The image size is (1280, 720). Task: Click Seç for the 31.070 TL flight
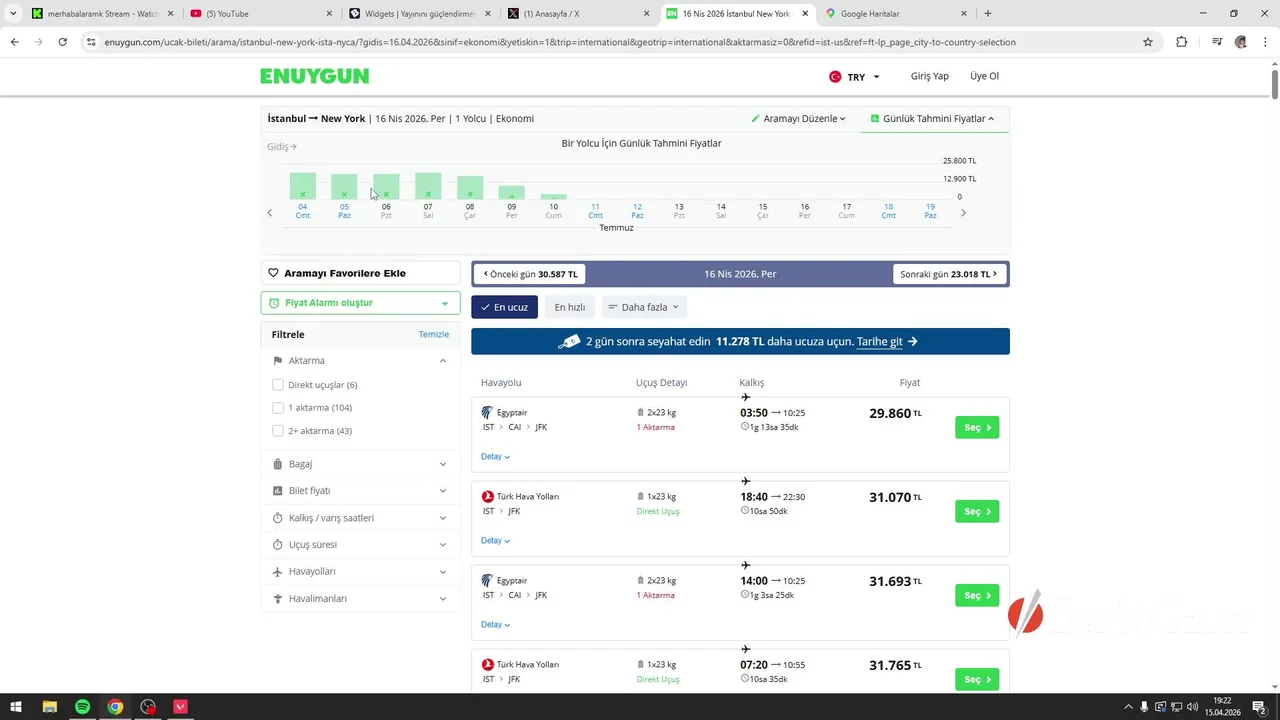click(x=977, y=512)
